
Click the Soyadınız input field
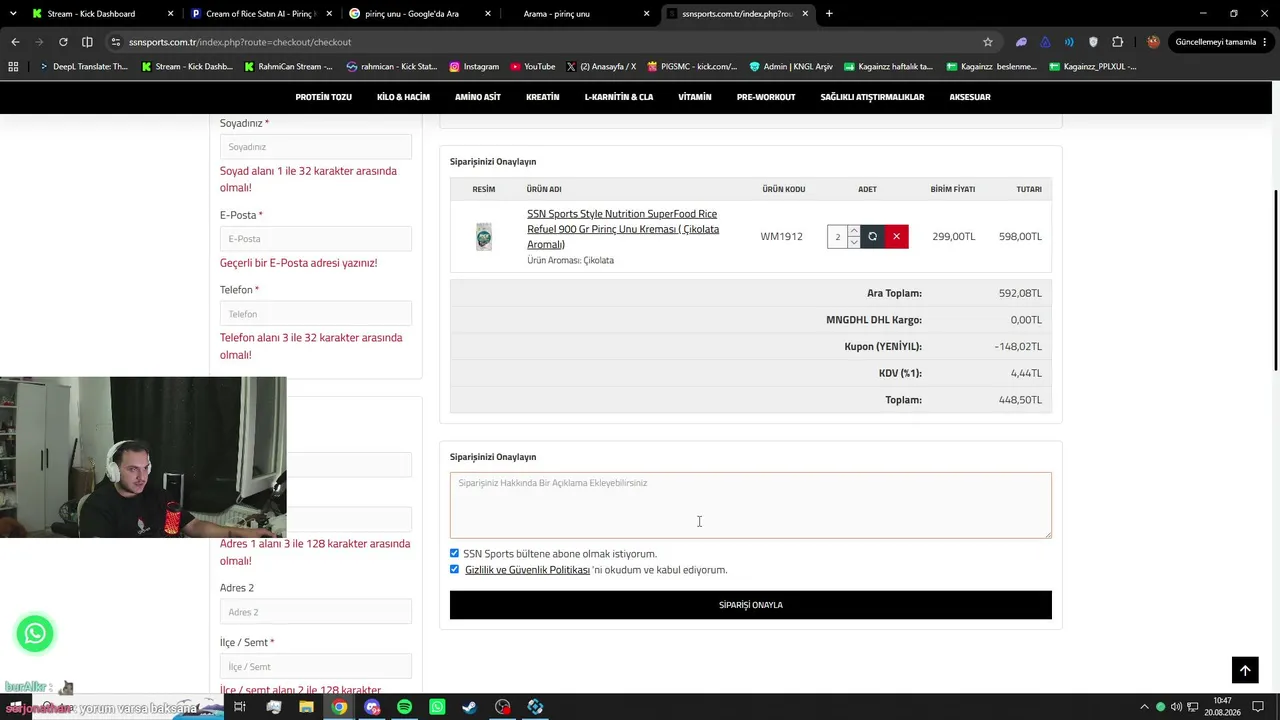(x=316, y=147)
